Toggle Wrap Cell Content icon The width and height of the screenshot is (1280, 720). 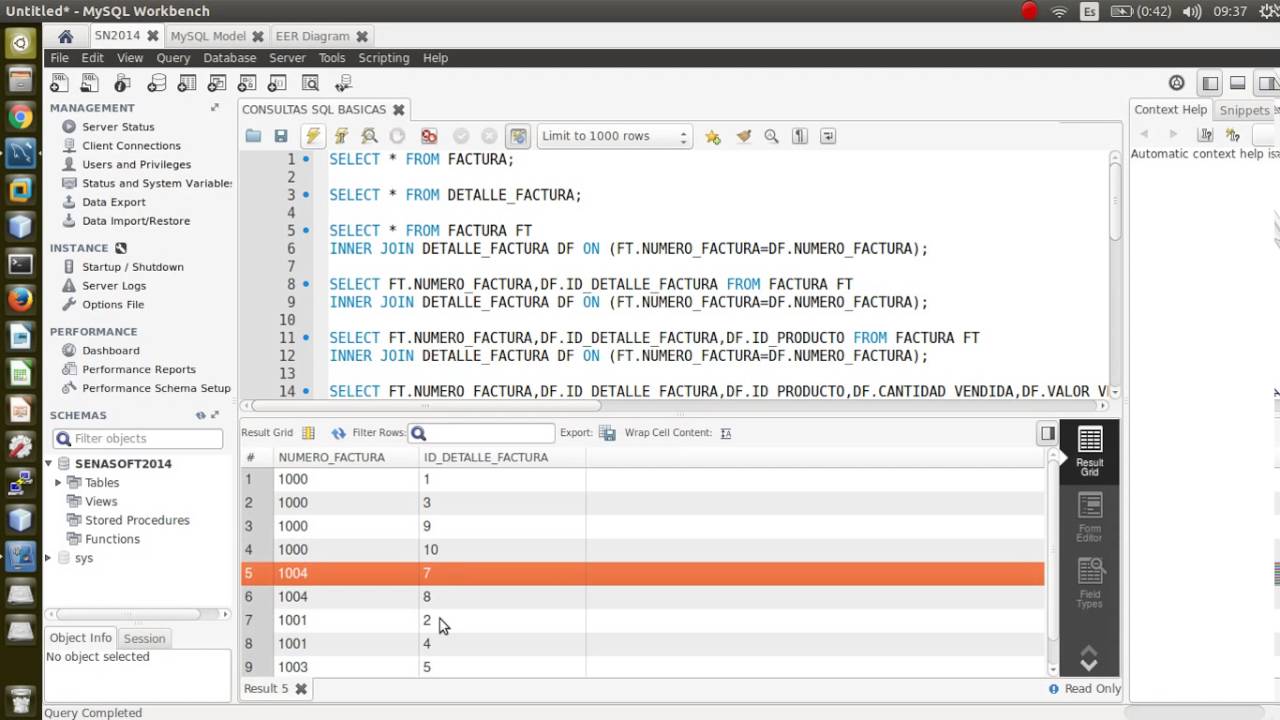click(x=726, y=433)
